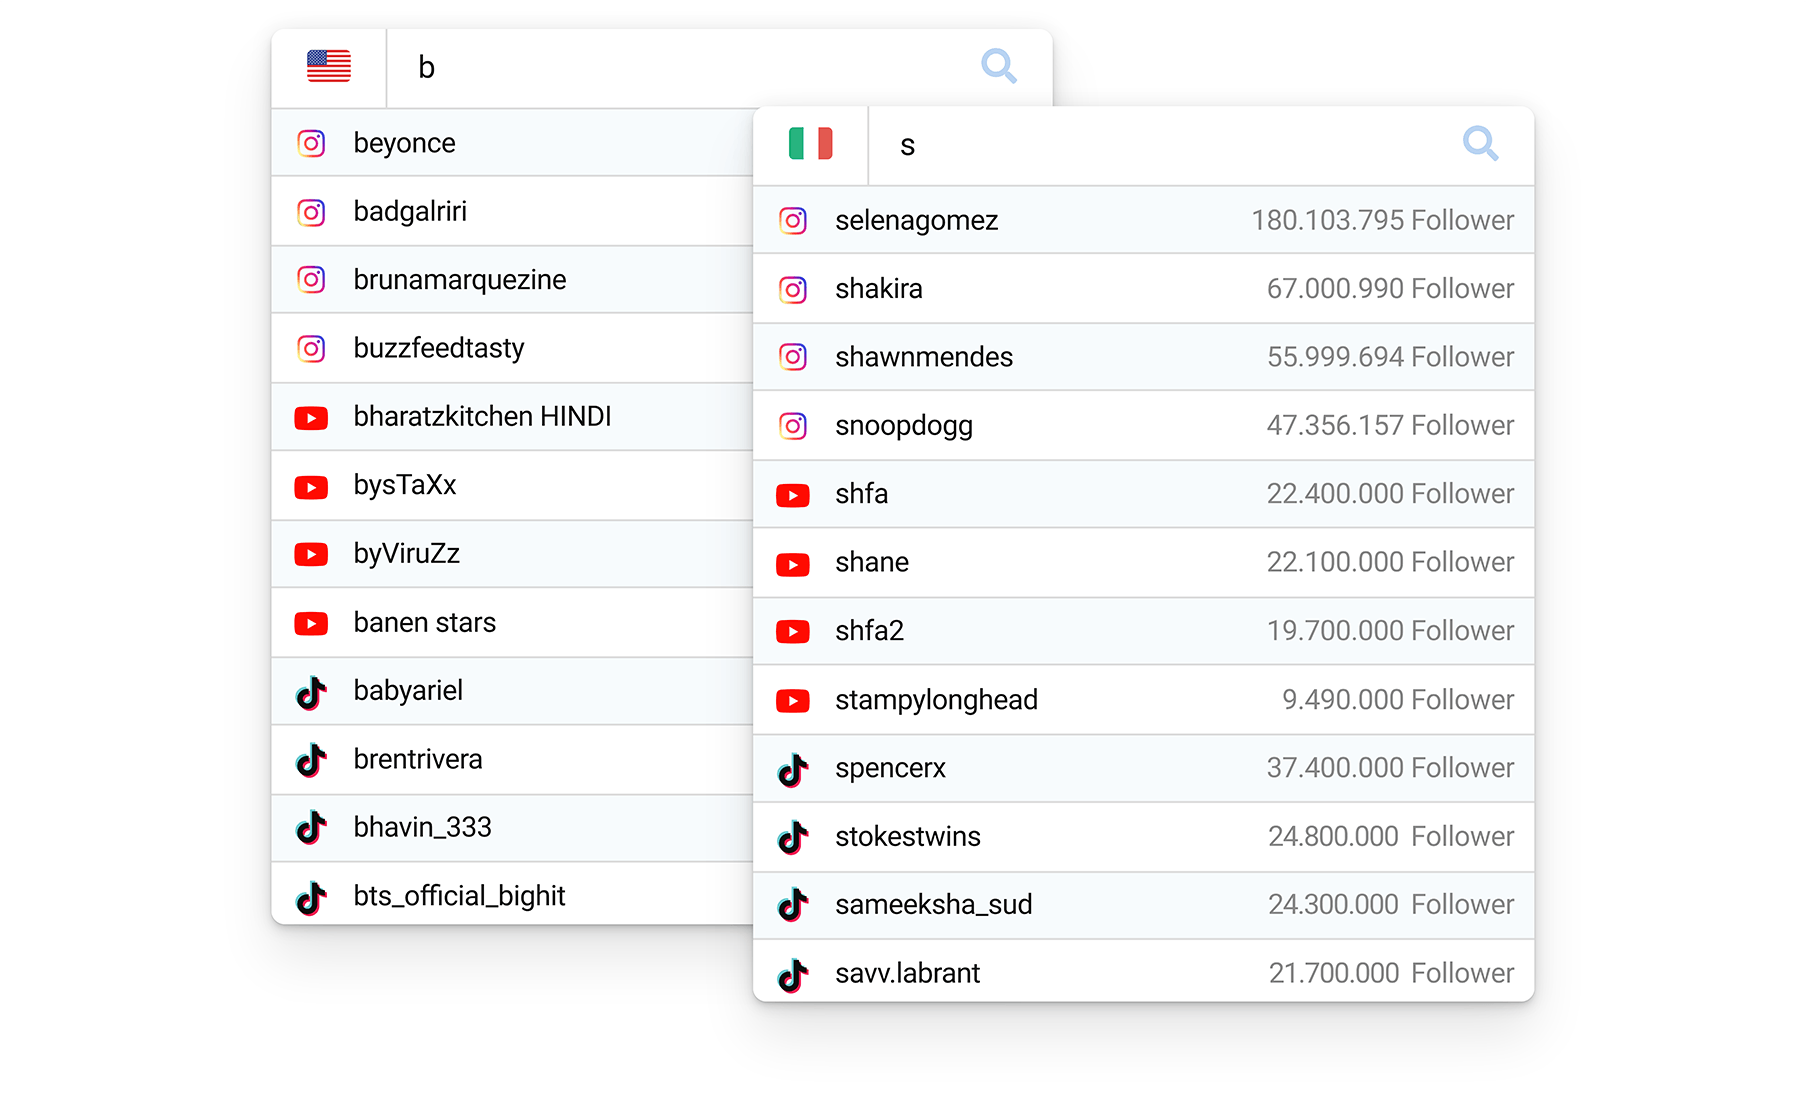Select the shakira suggestion
1806x1096 pixels.
click(879, 289)
